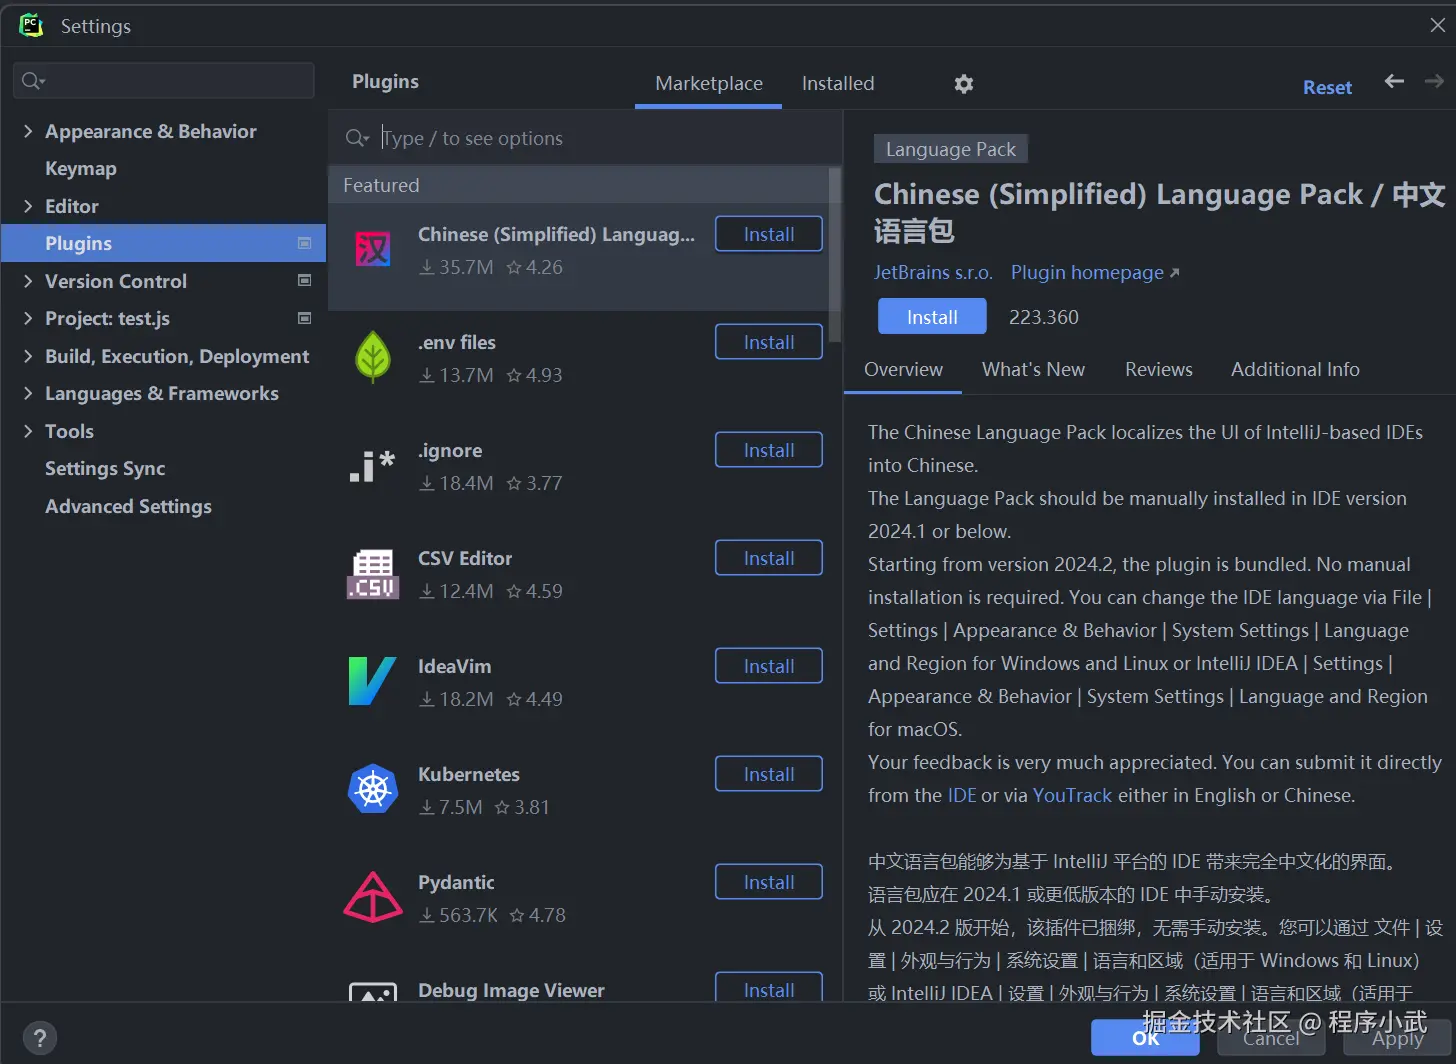The height and width of the screenshot is (1064, 1456).
Task: Click the project-level marker icon beside Plugins
Action: point(305,243)
